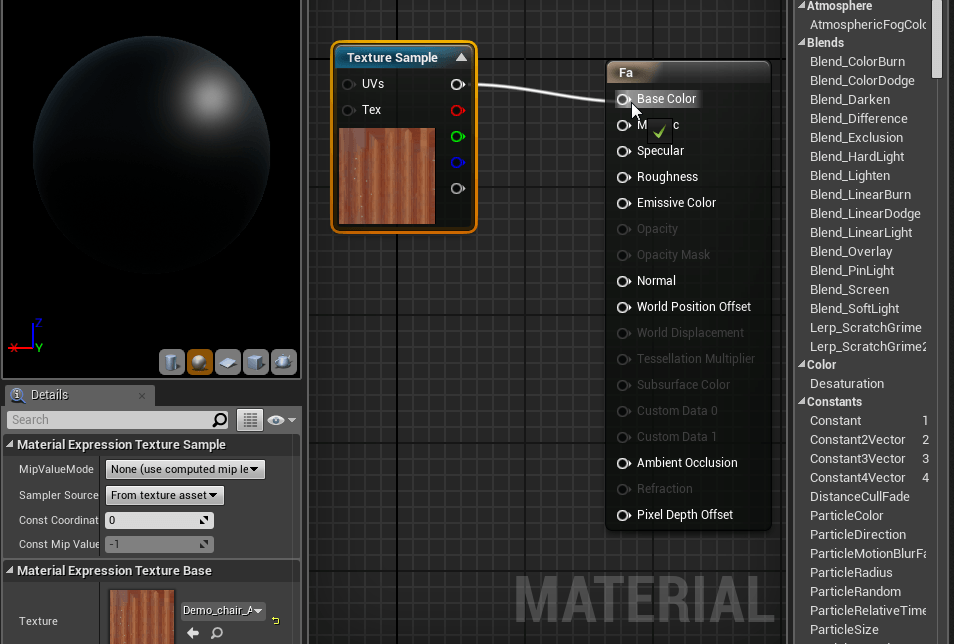Select Constant3Vector in the palette

pos(857,459)
